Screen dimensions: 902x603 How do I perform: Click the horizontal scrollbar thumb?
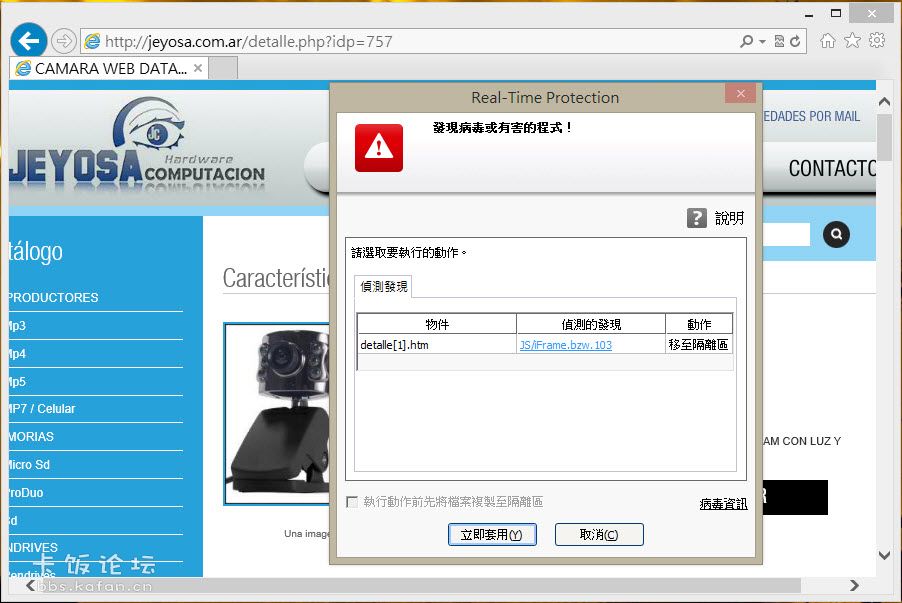(420, 586)
